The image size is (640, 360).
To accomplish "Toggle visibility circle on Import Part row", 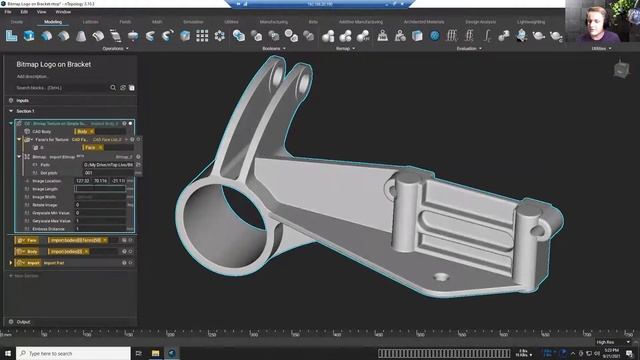I will click(x=131, y=263).
